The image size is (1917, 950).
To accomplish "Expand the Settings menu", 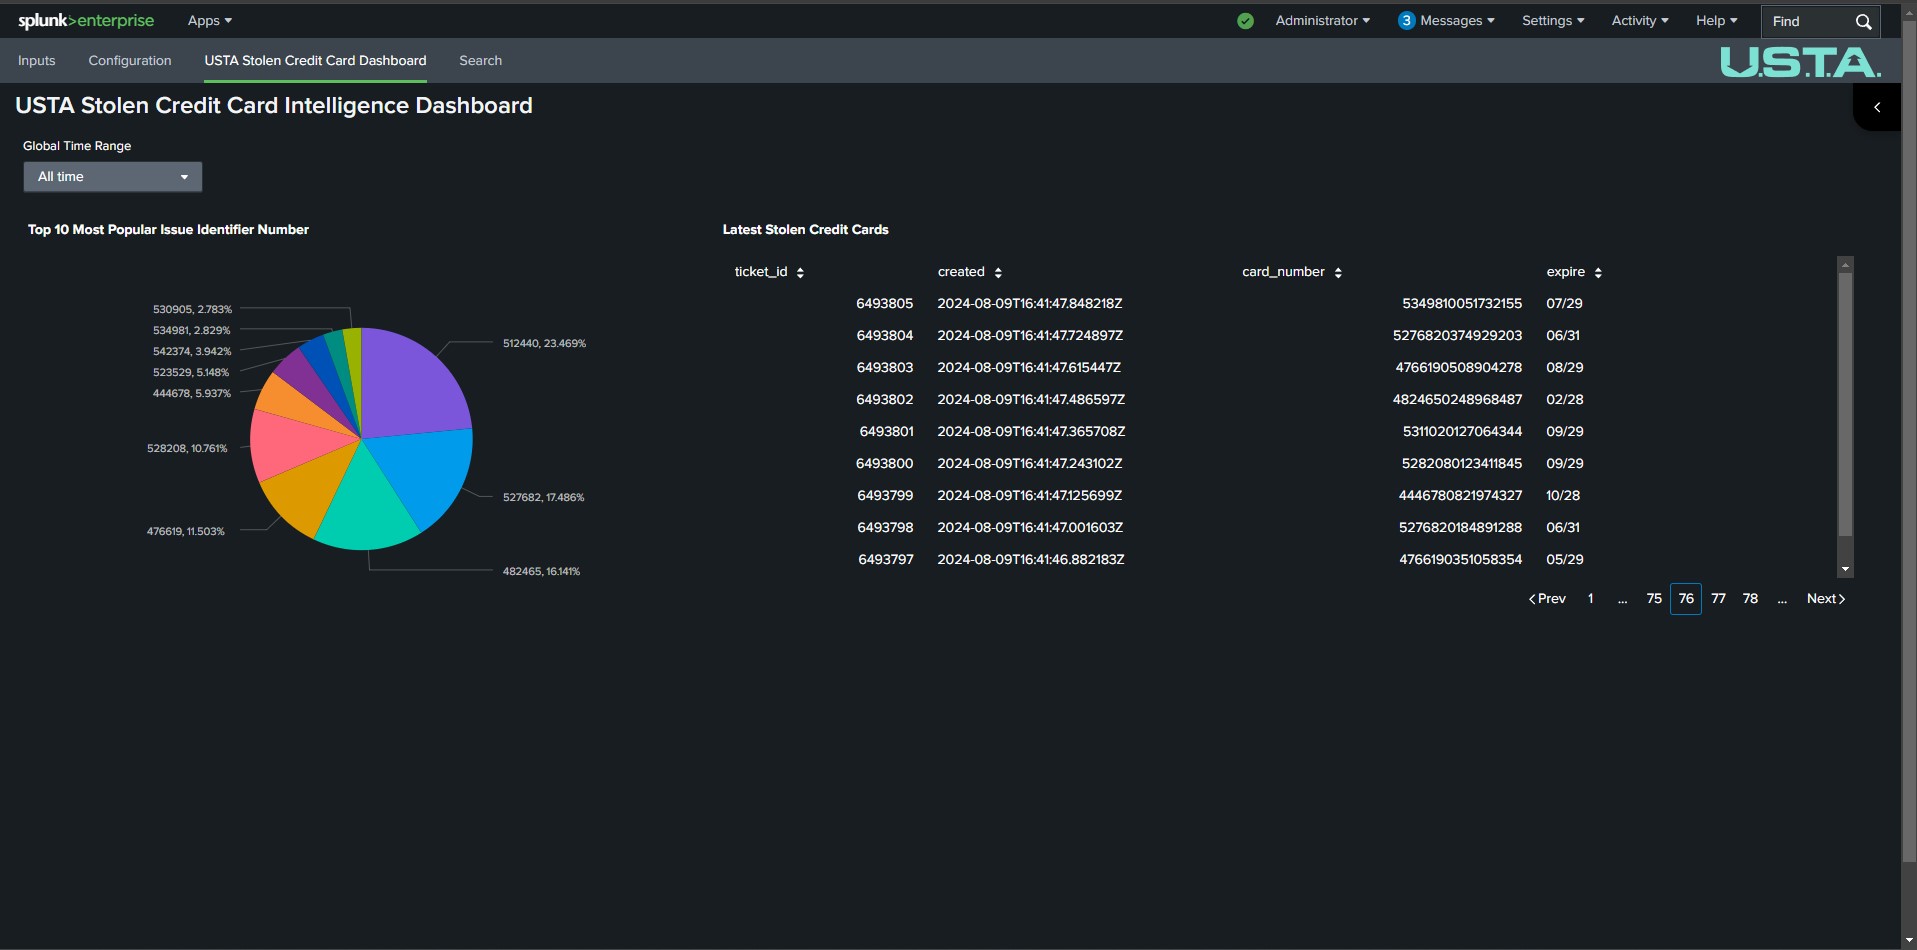I will pyautogui.click(x=1553, y=21).
